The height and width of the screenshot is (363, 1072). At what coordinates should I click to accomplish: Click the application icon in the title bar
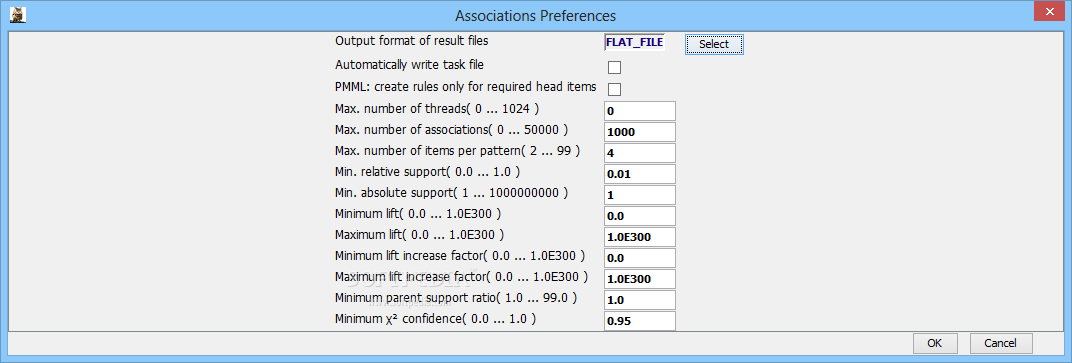click(18, 15)
